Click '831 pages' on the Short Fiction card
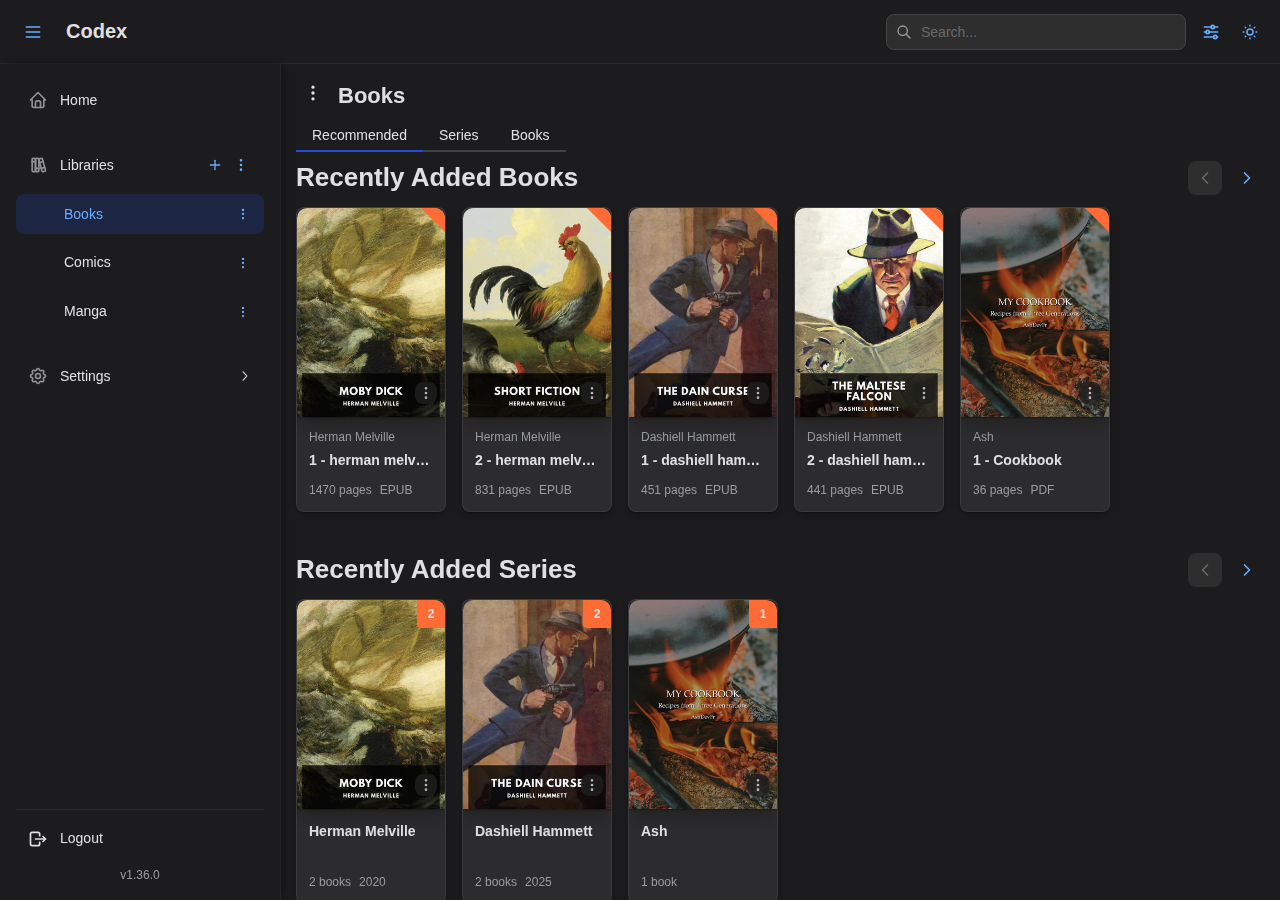 tap(503, 490)
